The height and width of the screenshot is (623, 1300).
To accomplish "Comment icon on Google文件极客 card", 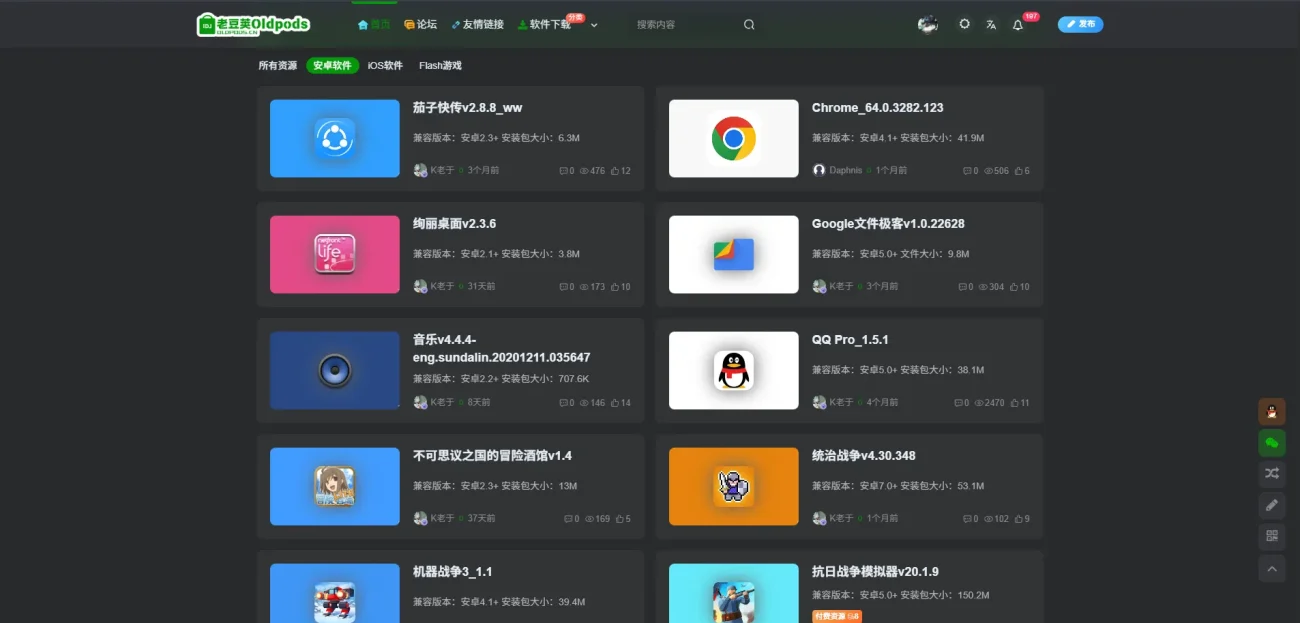I will point(962,287).
